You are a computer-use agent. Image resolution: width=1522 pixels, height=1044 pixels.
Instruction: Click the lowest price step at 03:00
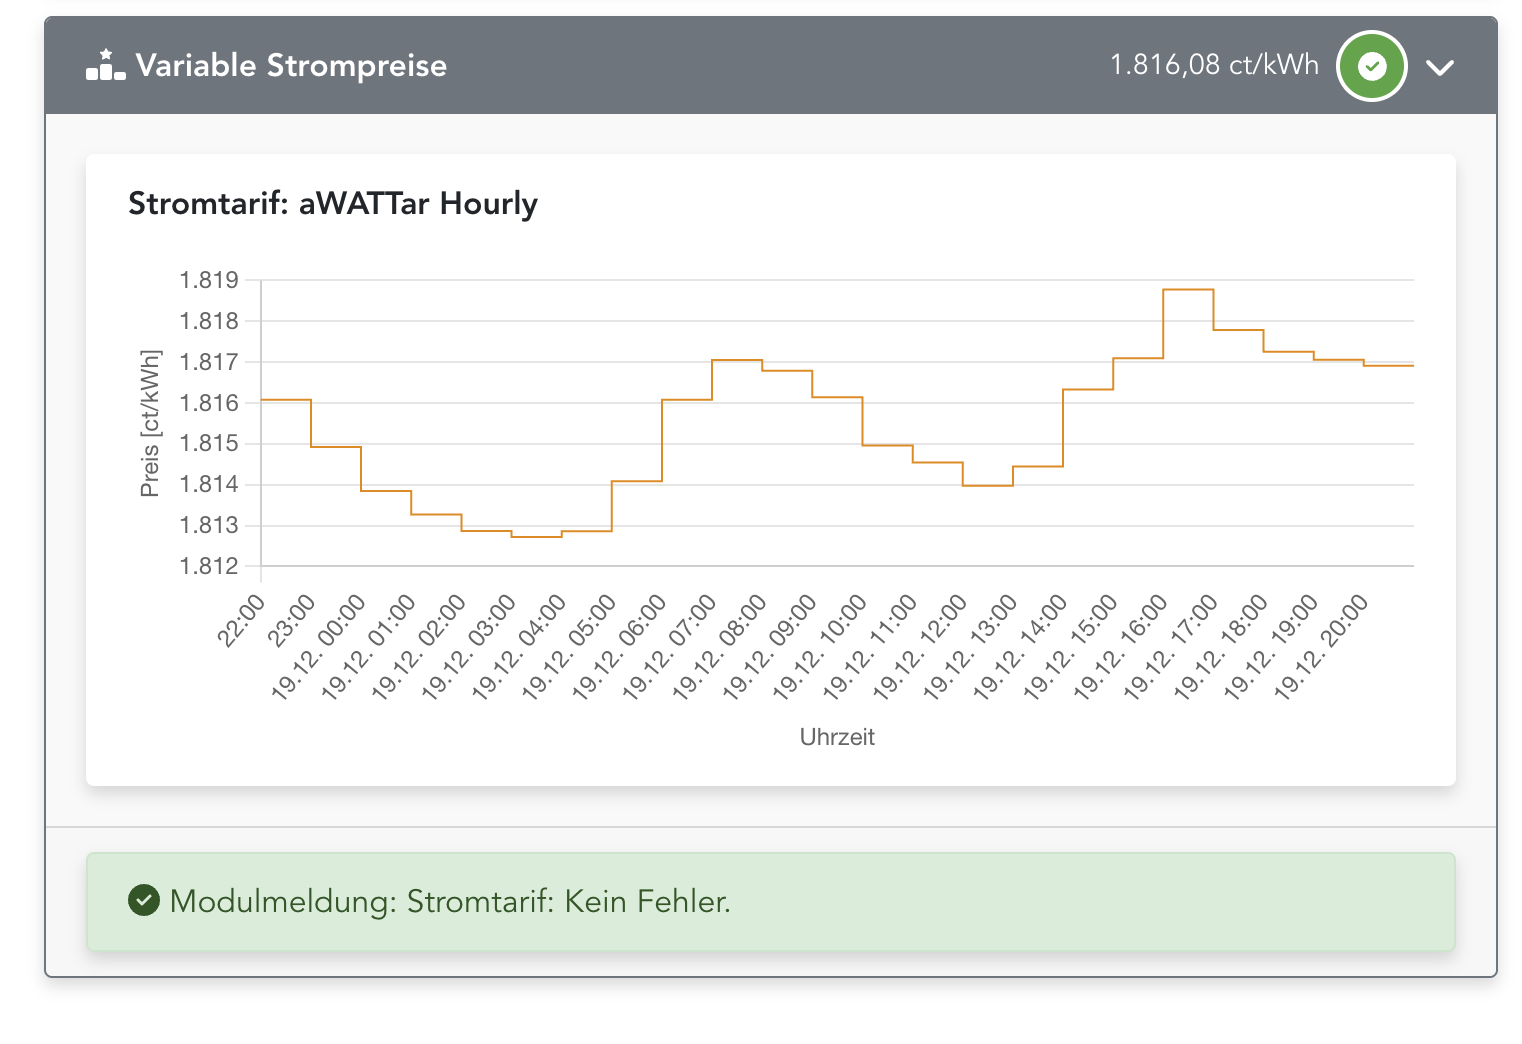click(536, 537)
